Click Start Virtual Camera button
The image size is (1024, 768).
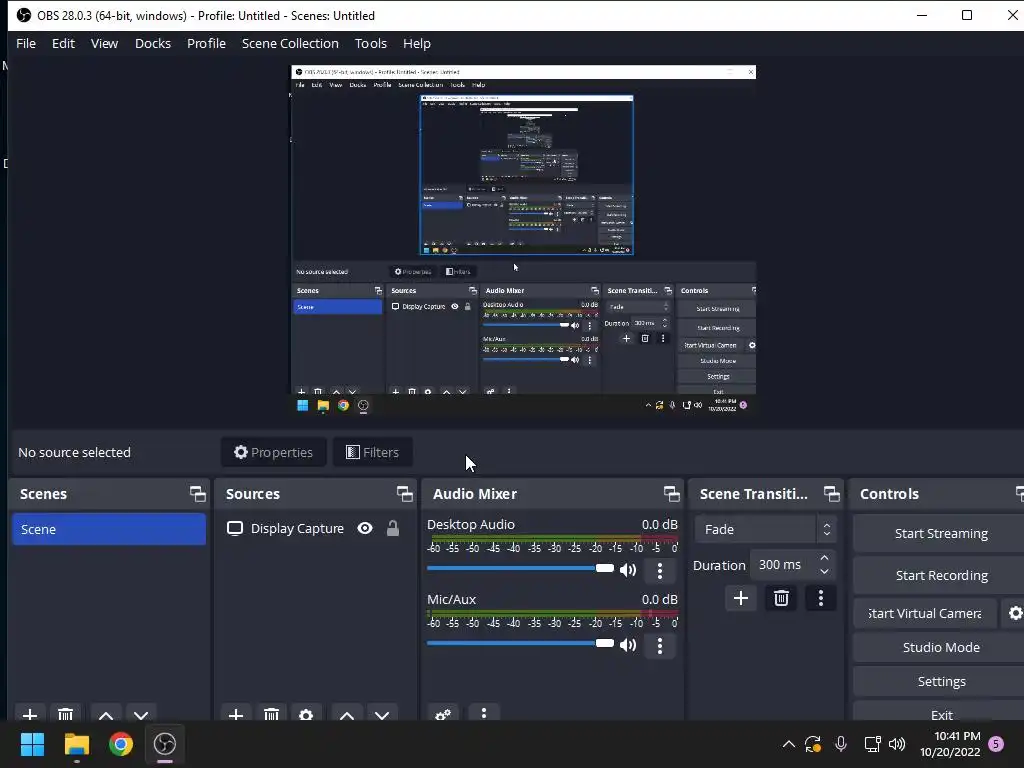pyautogui.click(x=925, y=613)
